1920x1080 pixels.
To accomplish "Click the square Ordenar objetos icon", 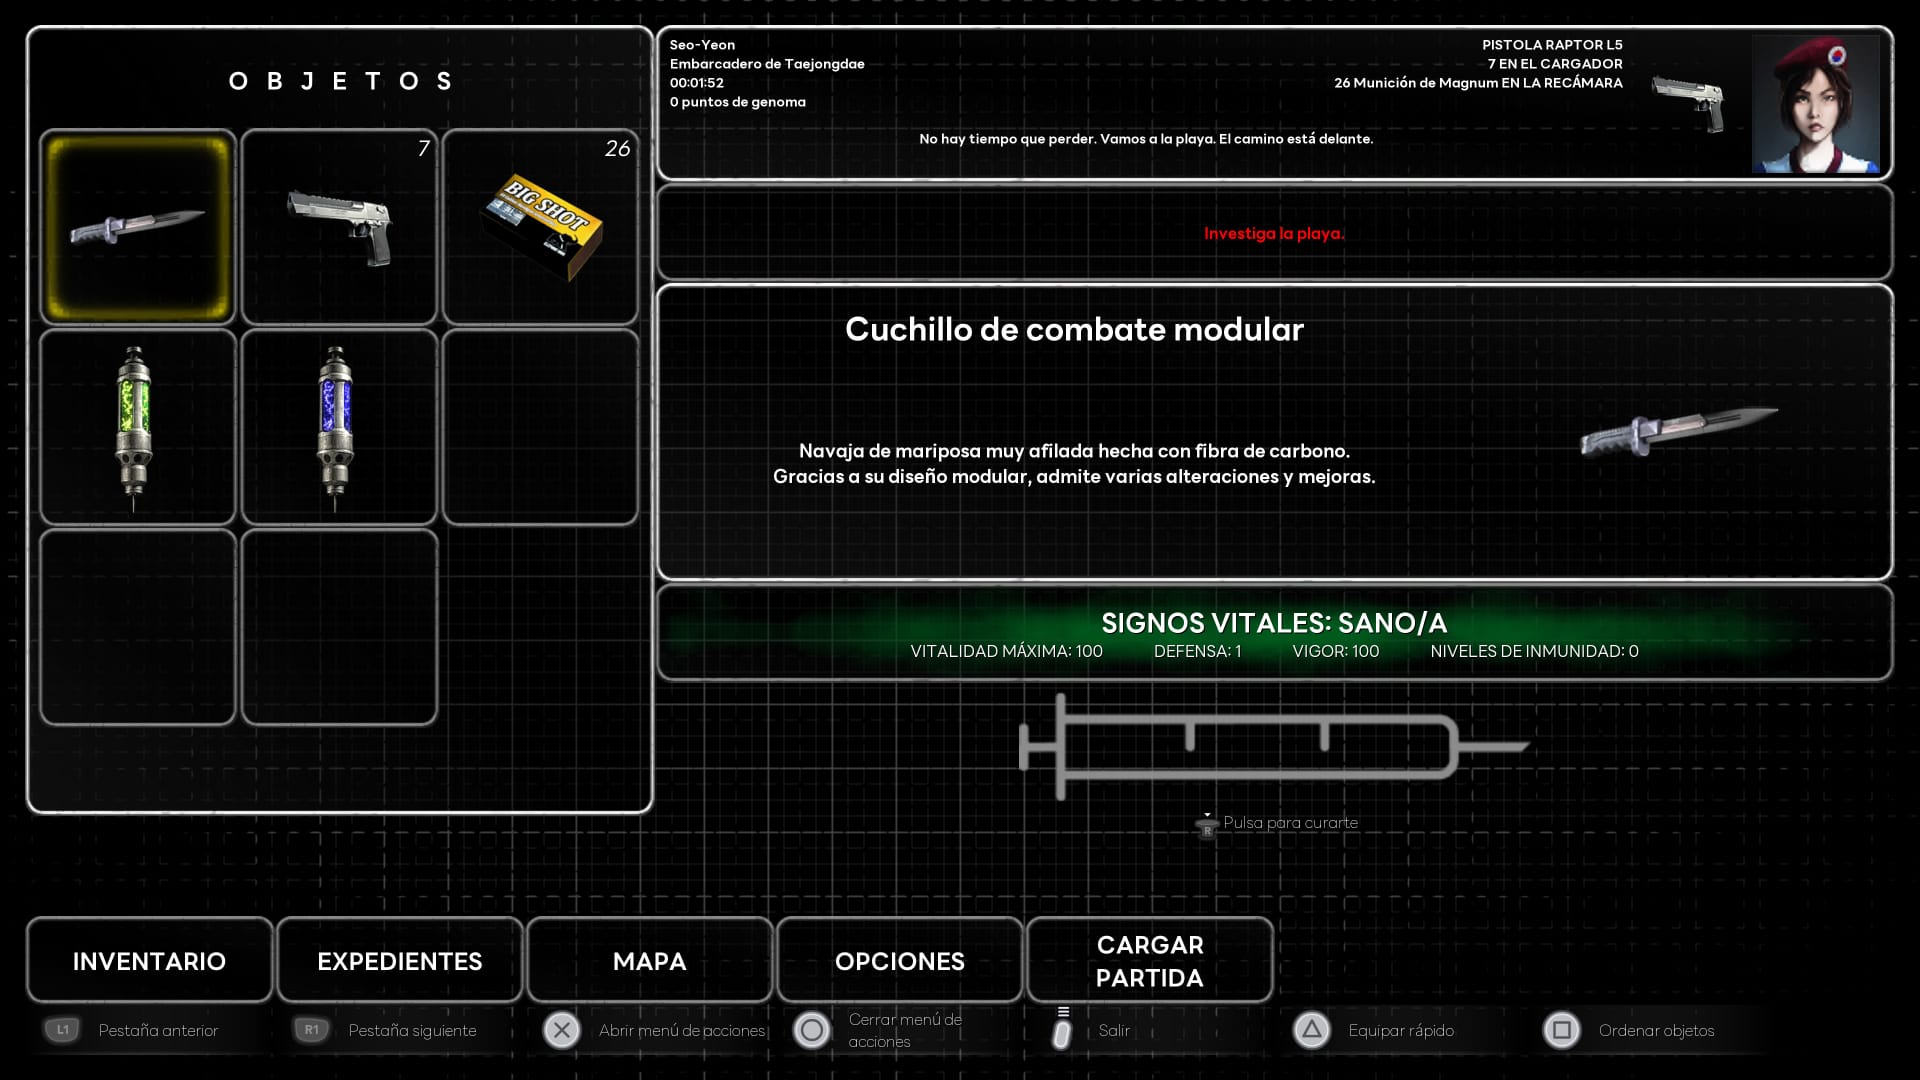I will (x=1561, y=1030).
